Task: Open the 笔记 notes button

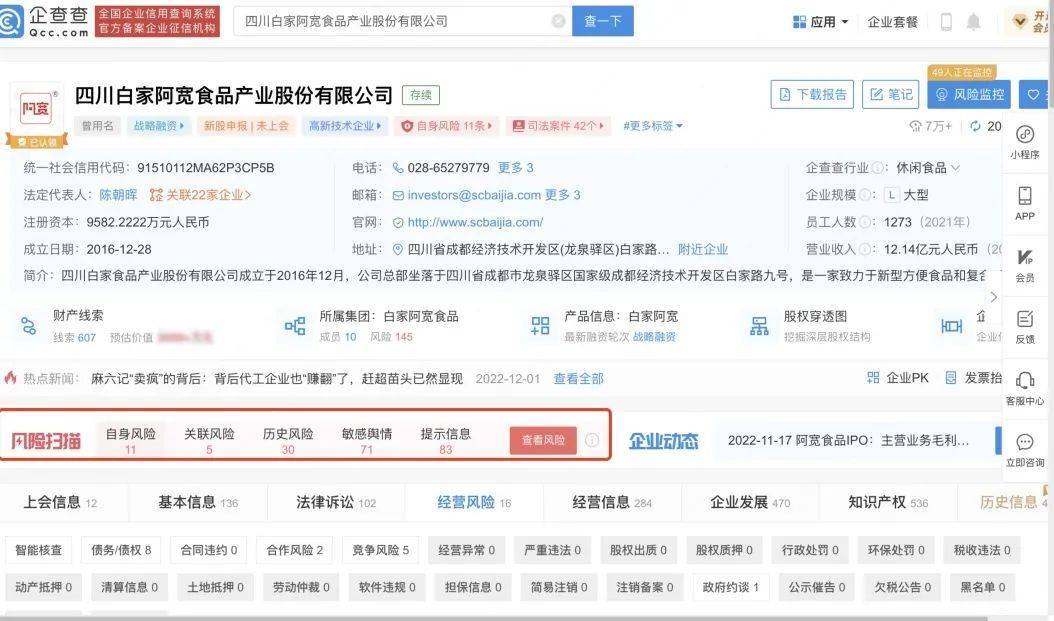Action: click(891, 95)
